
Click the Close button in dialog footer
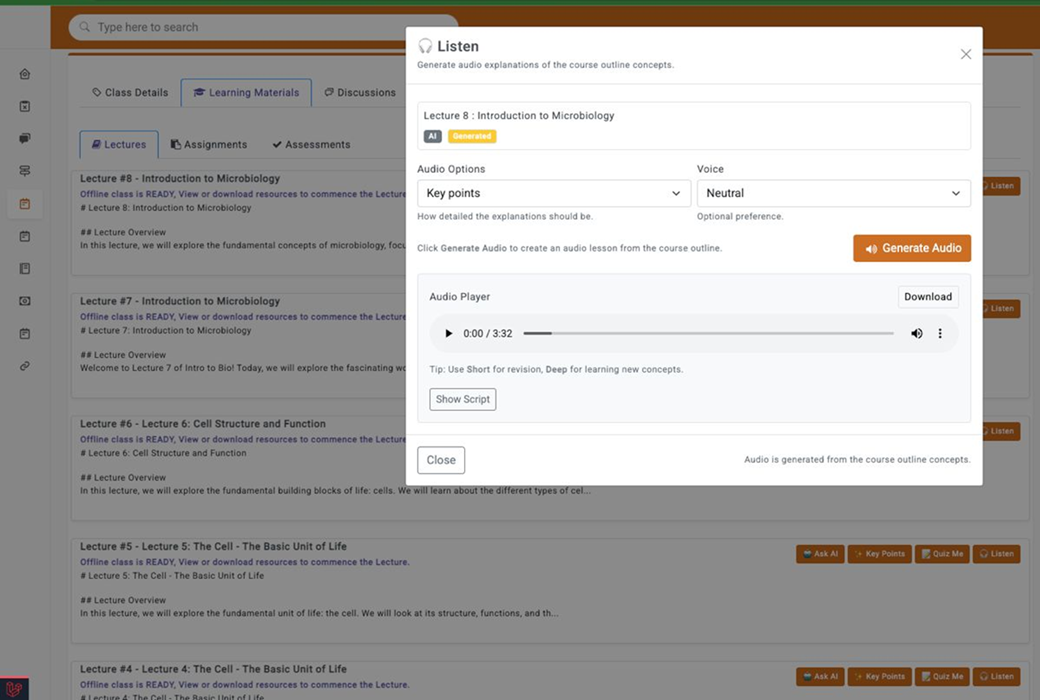[441, 460]
